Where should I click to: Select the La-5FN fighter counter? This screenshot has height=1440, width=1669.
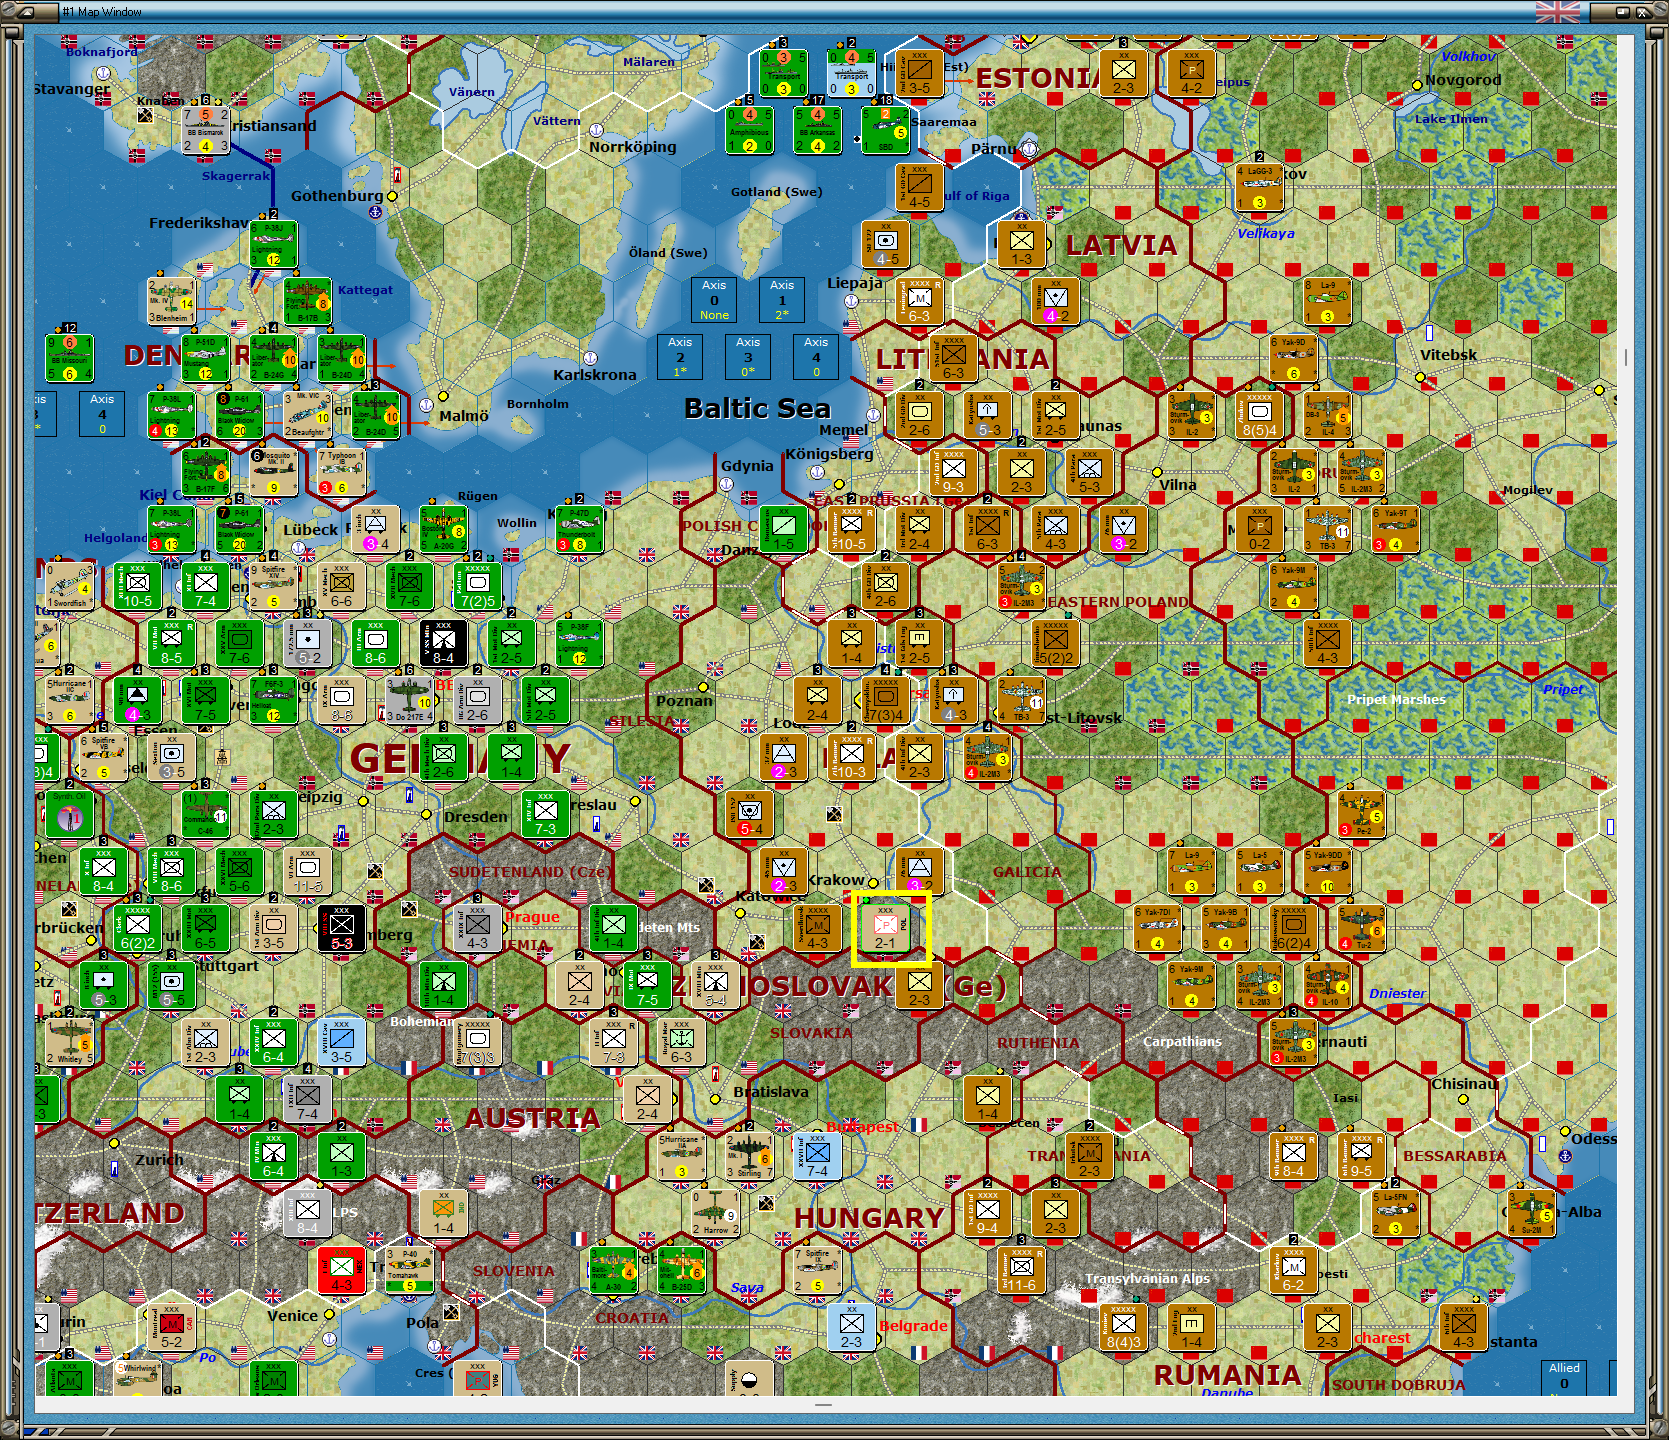1395,1213
